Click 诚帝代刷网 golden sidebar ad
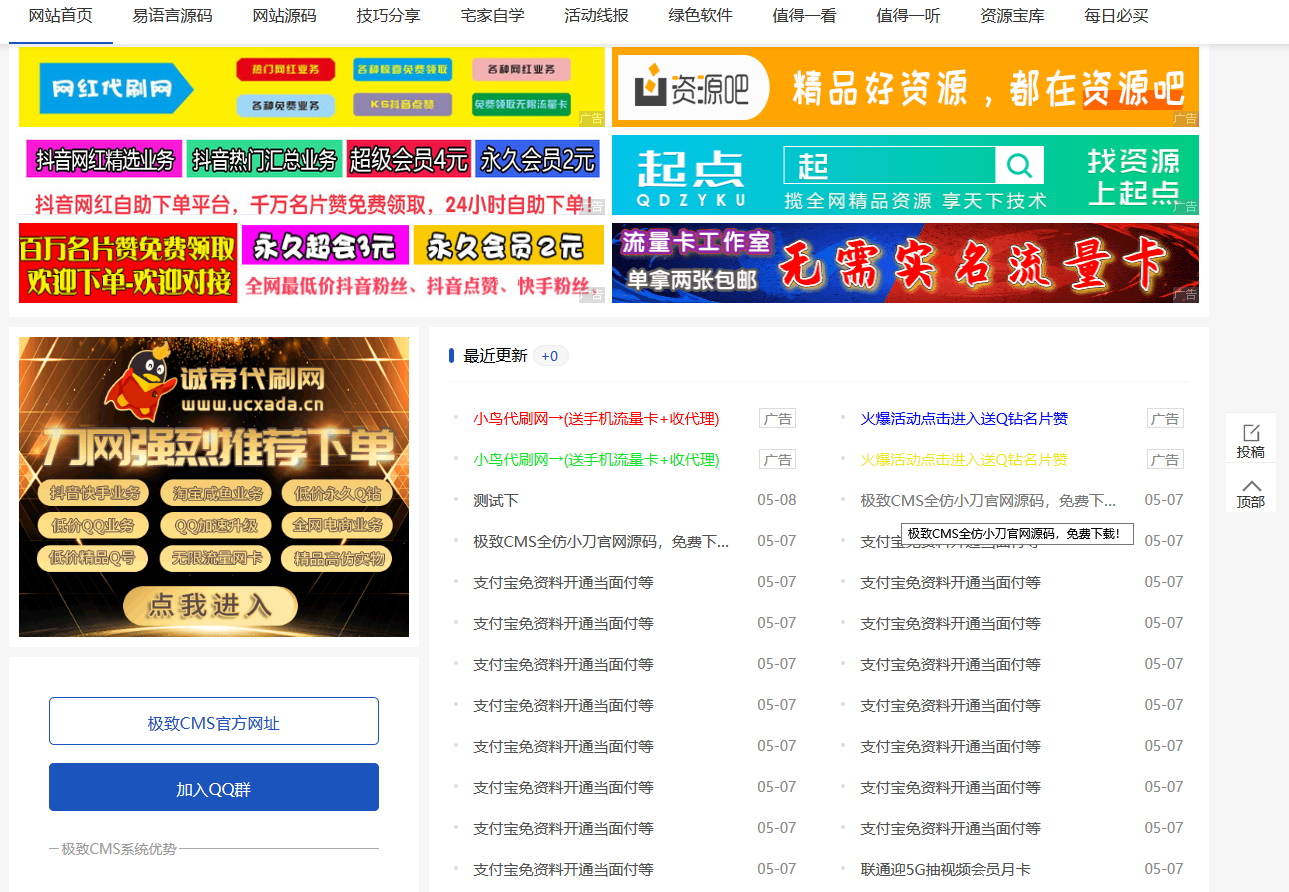1289x892 pixels. point(214,487)
